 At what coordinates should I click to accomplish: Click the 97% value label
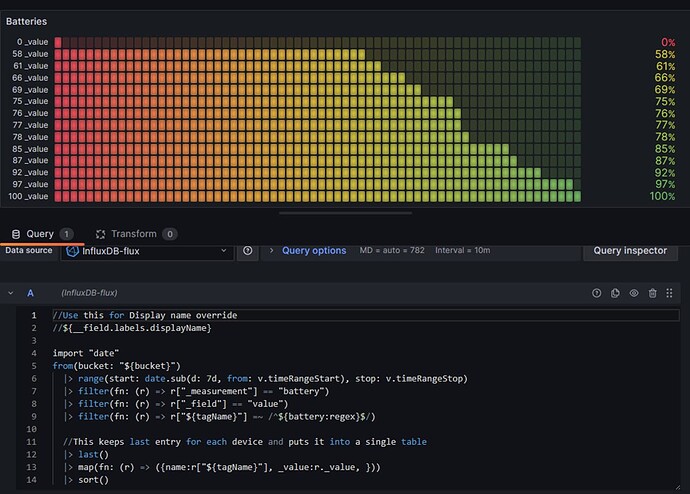coord(665,184)
